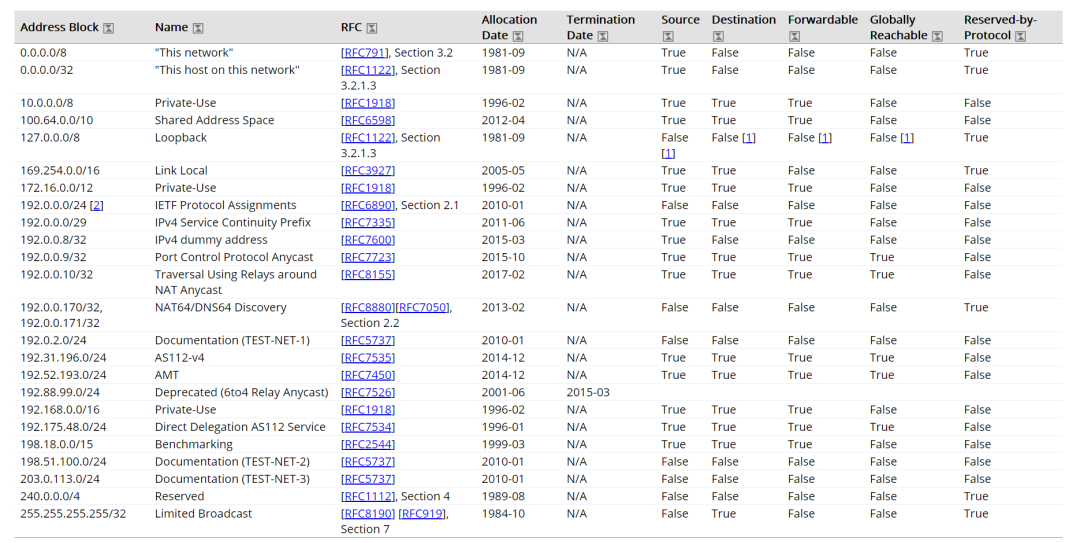Click the Reserved-by-Protocol sort icon
This screenshot has height=543, width=1080.
coord(1020,36)
